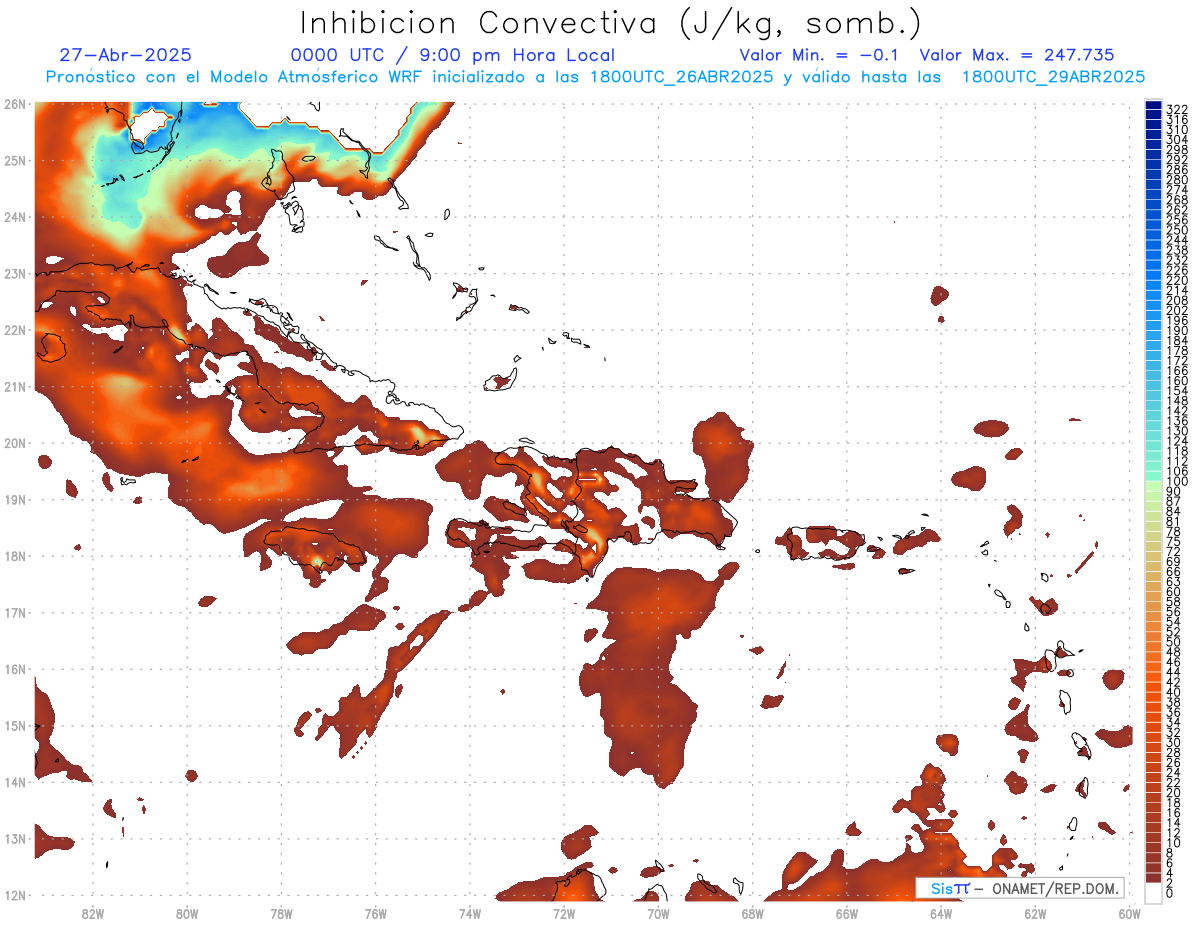Click the 66W longitude axis label
The image size is (1200, 927).
tap(846, 913)
